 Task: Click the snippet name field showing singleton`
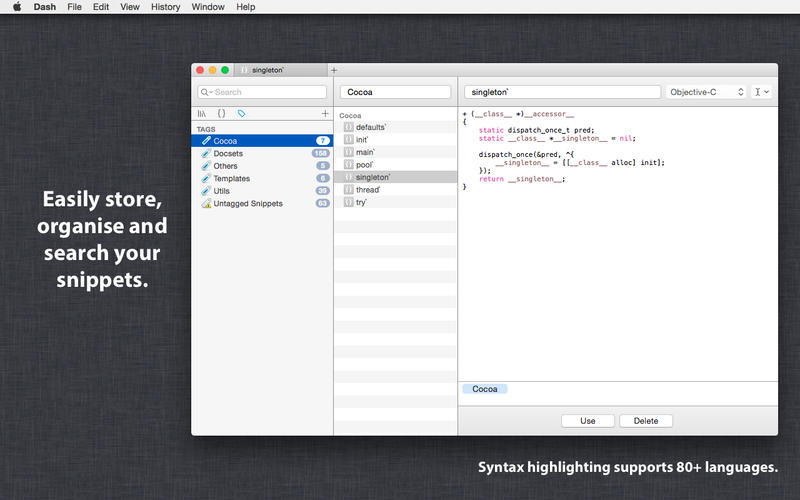point(562,92)
